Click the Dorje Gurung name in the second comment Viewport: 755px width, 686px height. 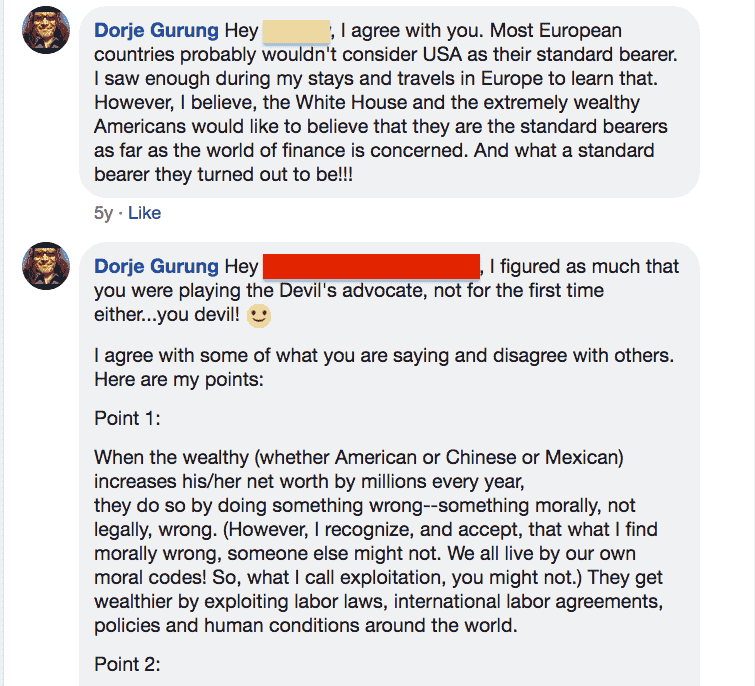click(x=155, y=266)
